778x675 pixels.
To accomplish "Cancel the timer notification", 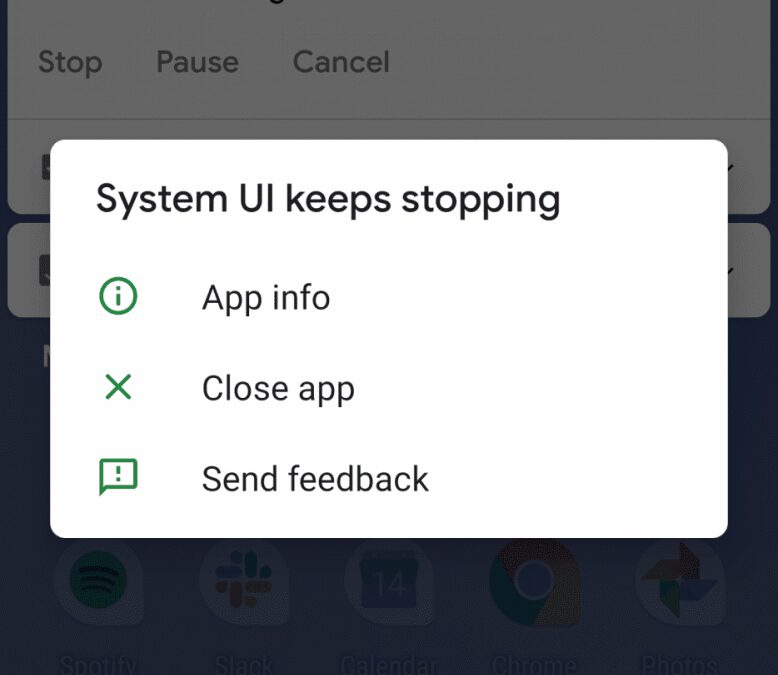I will [x=341, y=62].
